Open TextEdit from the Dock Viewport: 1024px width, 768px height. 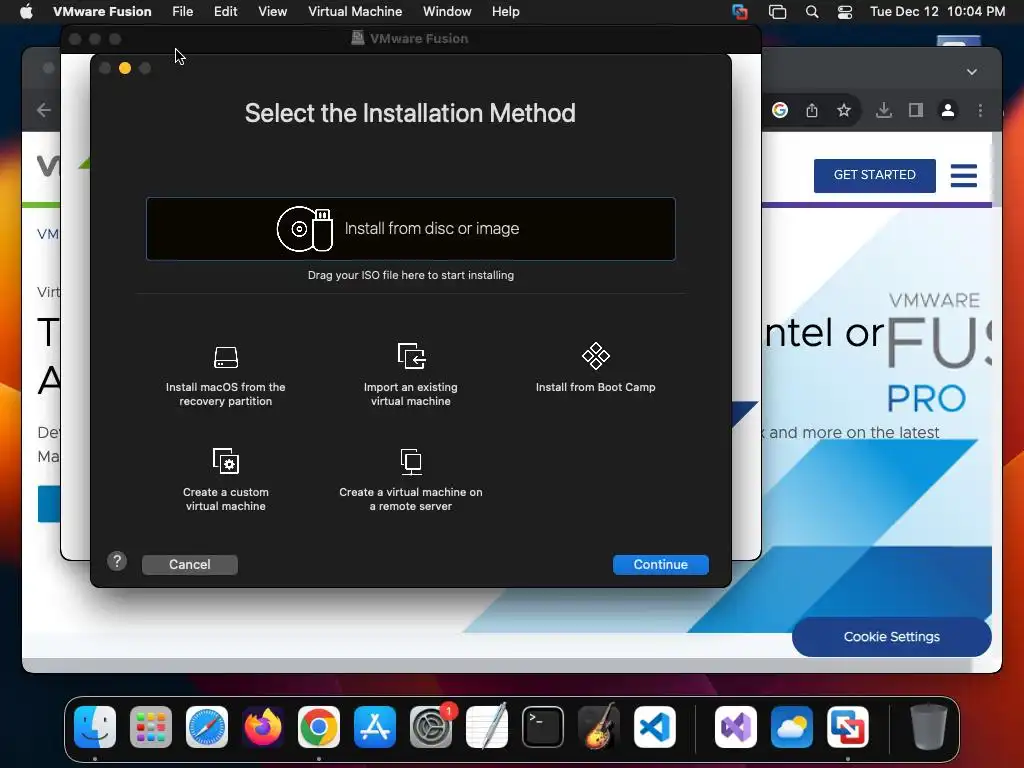coord(487,727)
